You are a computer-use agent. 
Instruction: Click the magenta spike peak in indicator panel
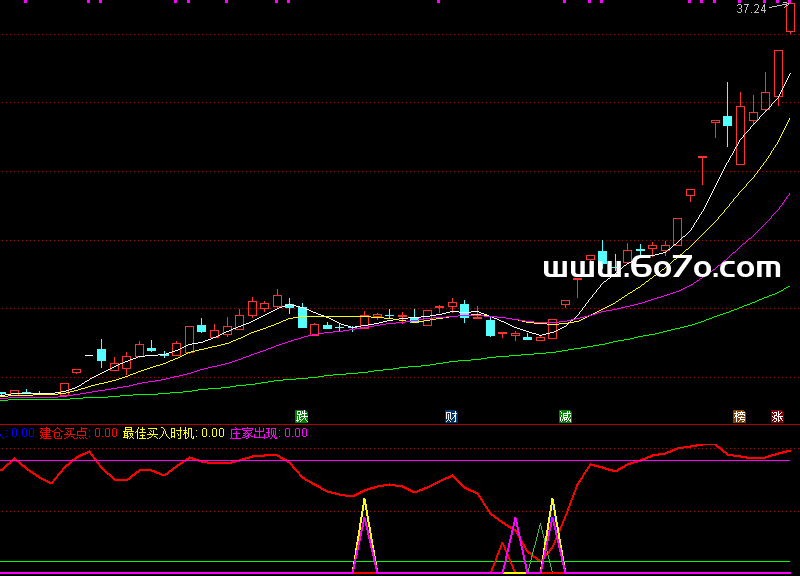tap(515, 519)
